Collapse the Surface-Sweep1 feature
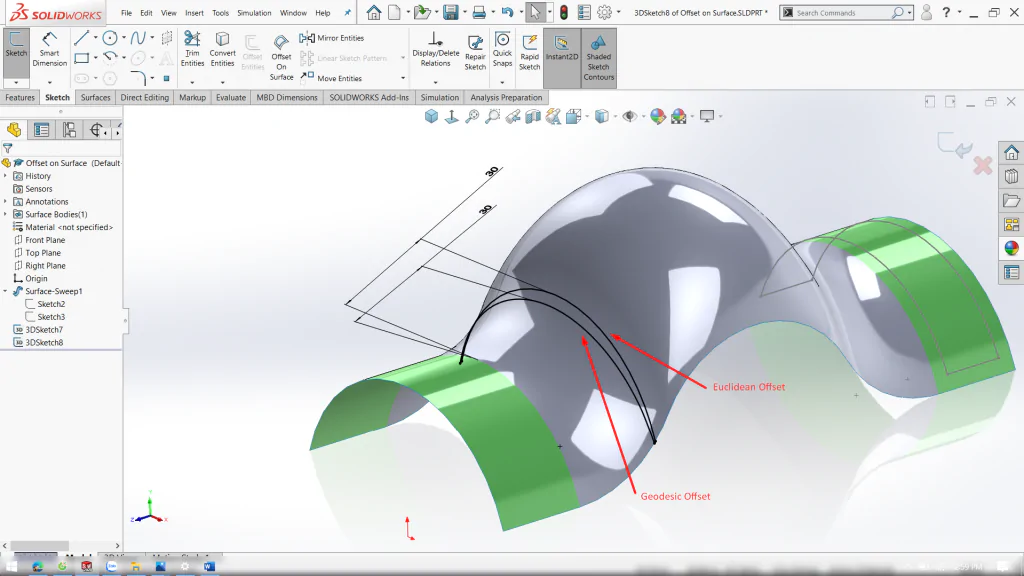 click(x=6, y=291)
